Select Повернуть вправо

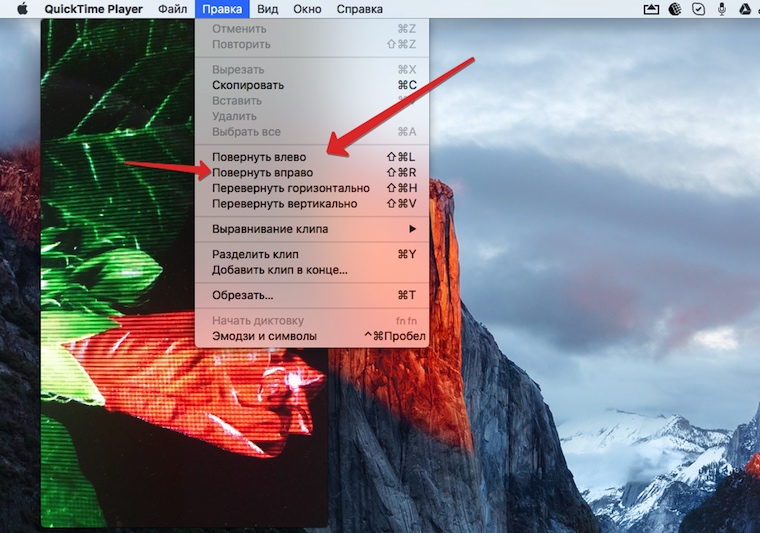312,172
